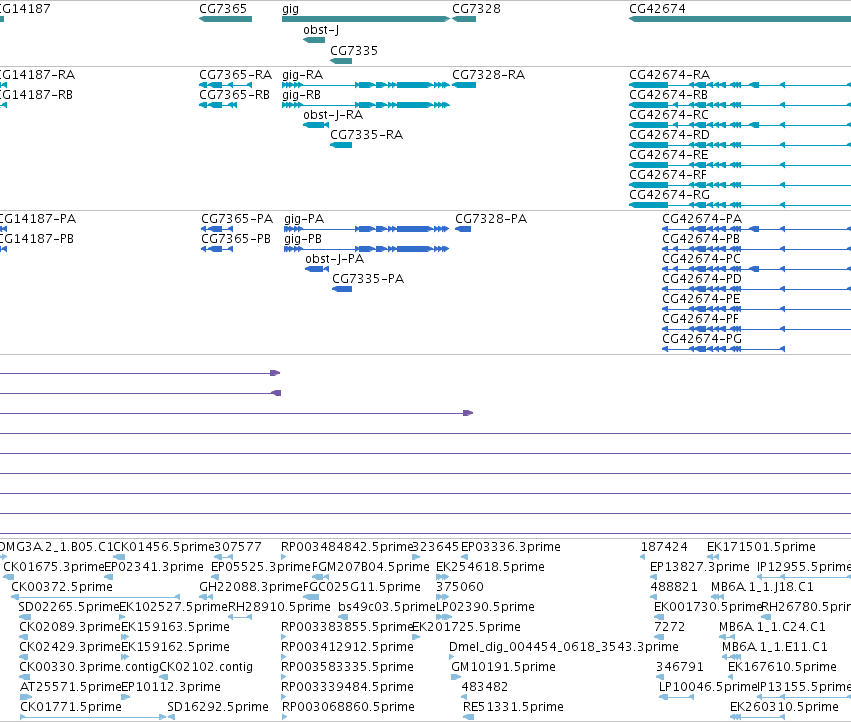This screenshot has width=851, height=722.
Task: Click EST feature EK254618.5prime
Action: tap(442, 577)
